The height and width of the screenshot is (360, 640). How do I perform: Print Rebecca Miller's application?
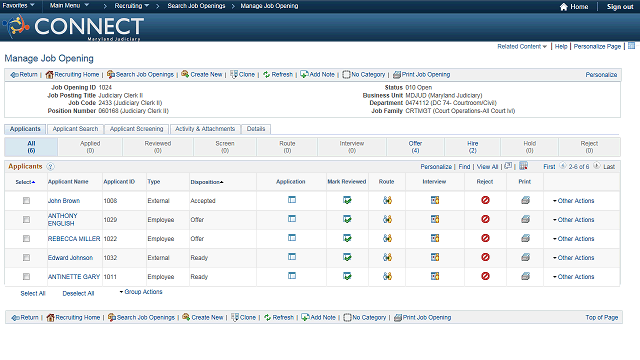tap(525, 238)
